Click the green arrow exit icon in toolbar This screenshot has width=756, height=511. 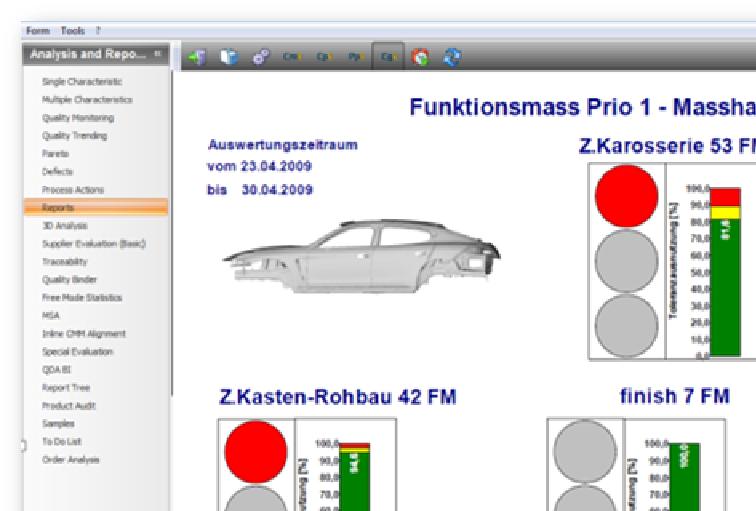[197, 57]
